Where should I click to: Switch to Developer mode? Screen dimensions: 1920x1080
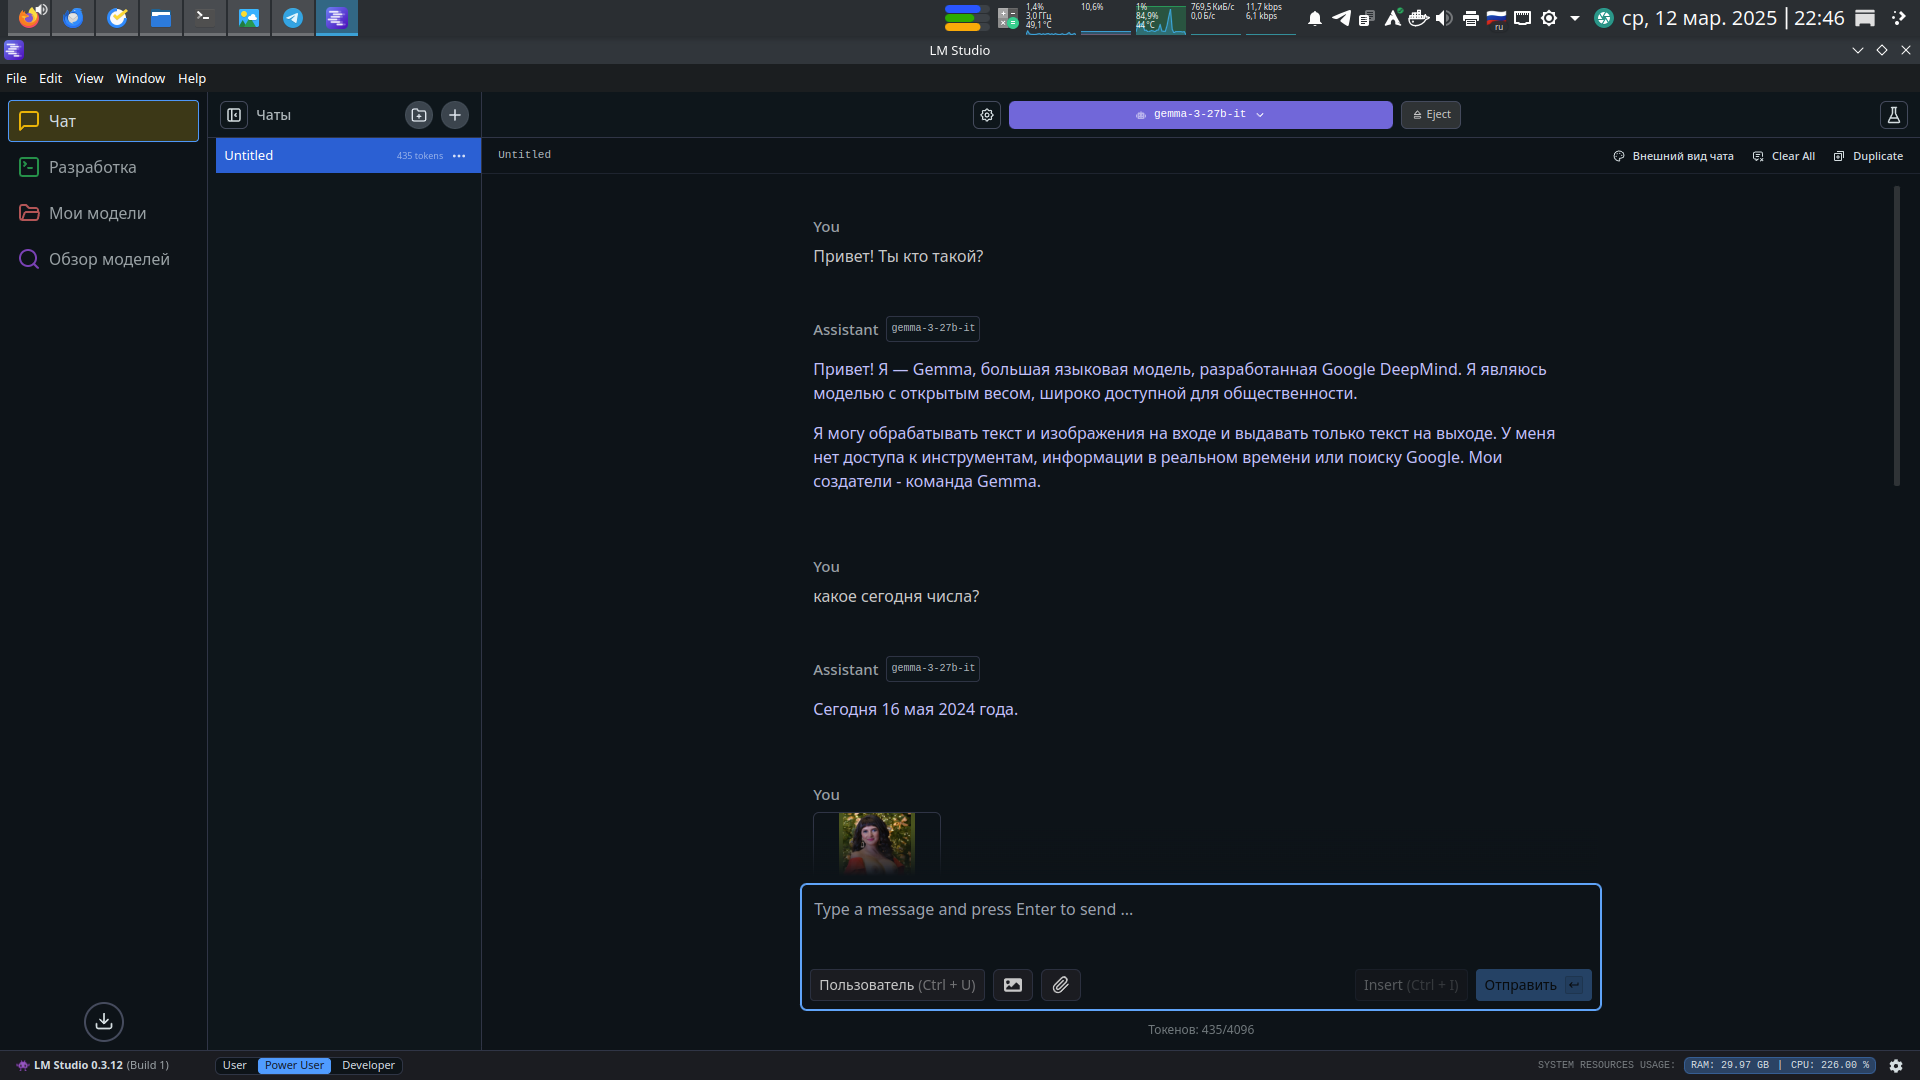click(x=368, y=1066)
